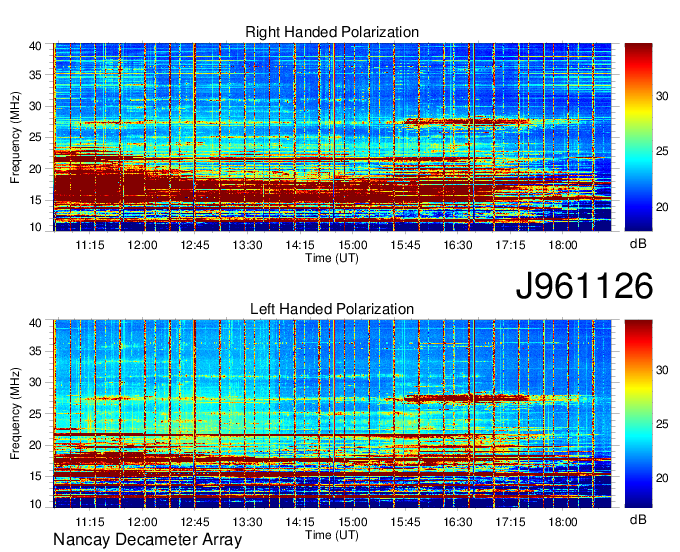Image resolution: width=680 pixels, height=552 pixels.
Task: Click the 40 MHz tick of Right Handed plot
Action: [35, 46]
